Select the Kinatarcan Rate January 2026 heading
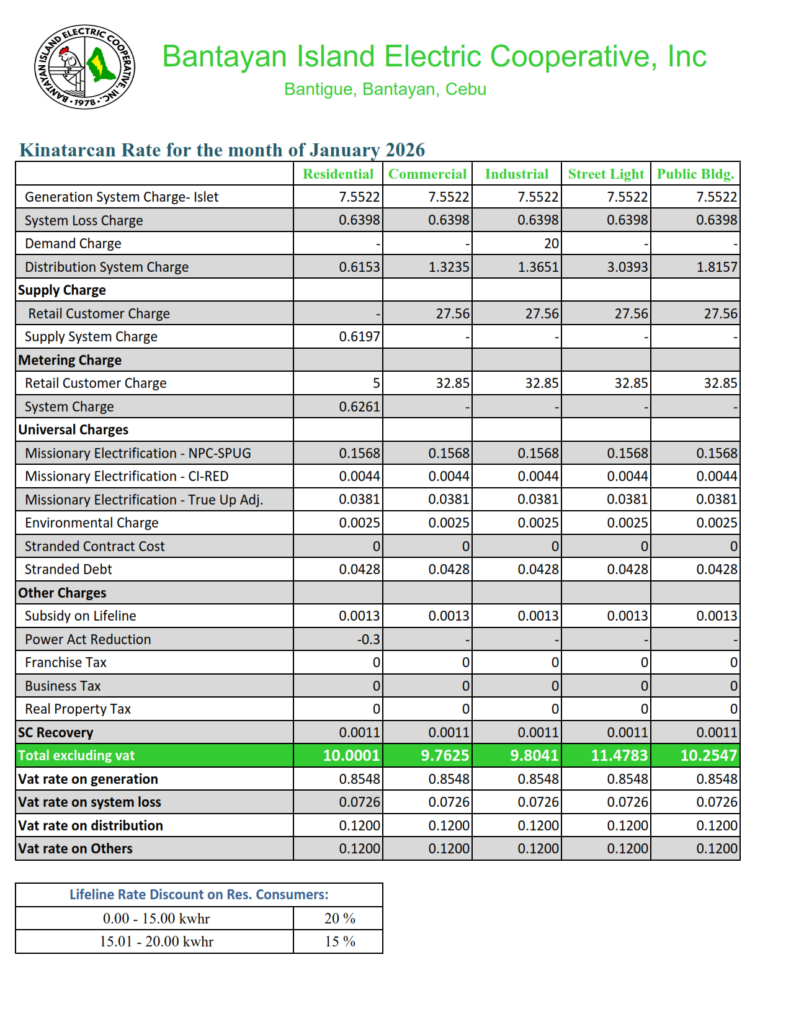791x1024 pixels. (x=222, y=150)
